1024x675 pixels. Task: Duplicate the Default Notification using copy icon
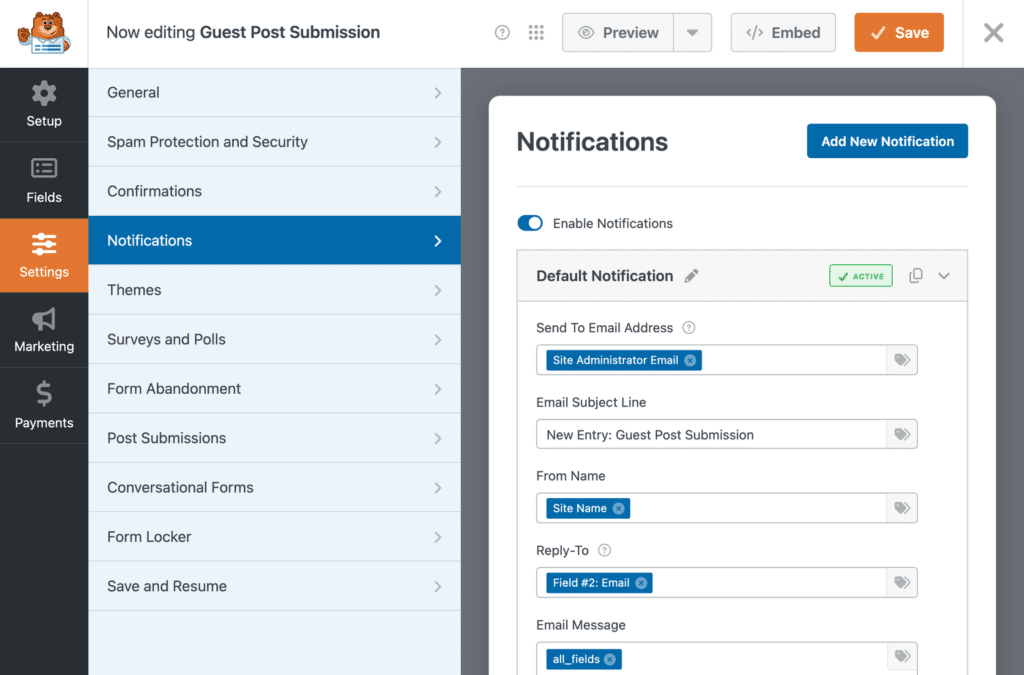click(916, 275)
